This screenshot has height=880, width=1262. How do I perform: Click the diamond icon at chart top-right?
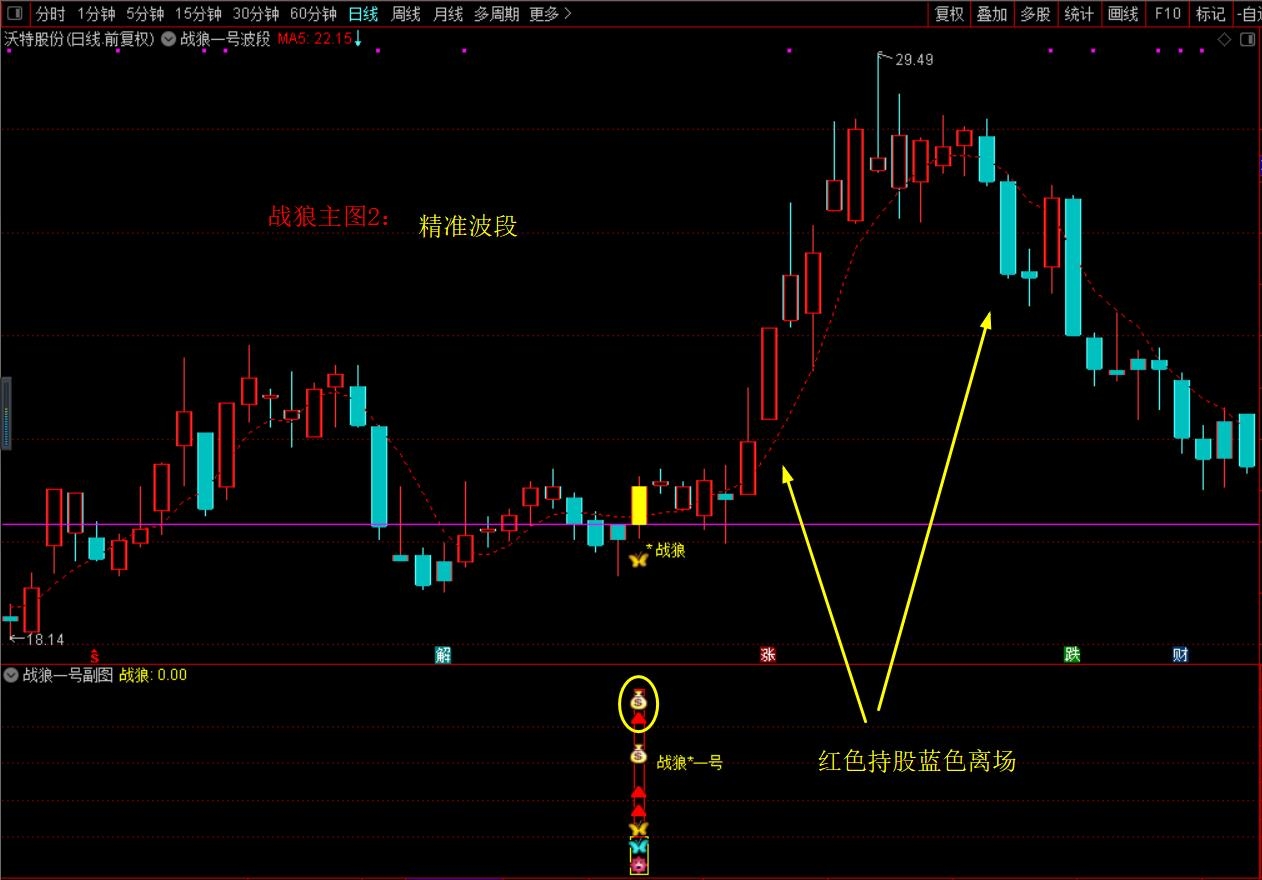click(x=1224, y=39)
